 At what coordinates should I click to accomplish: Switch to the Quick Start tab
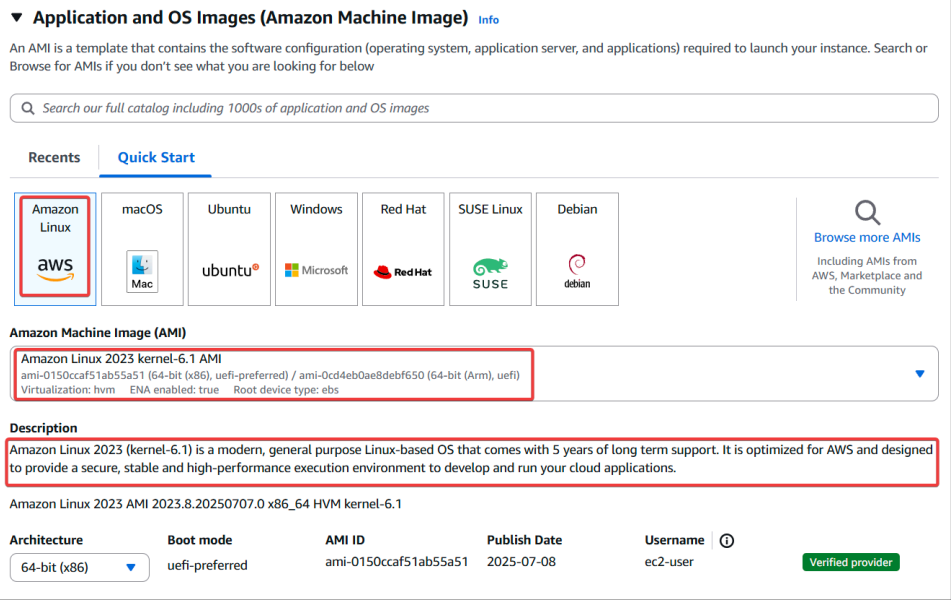coord(156,158)
